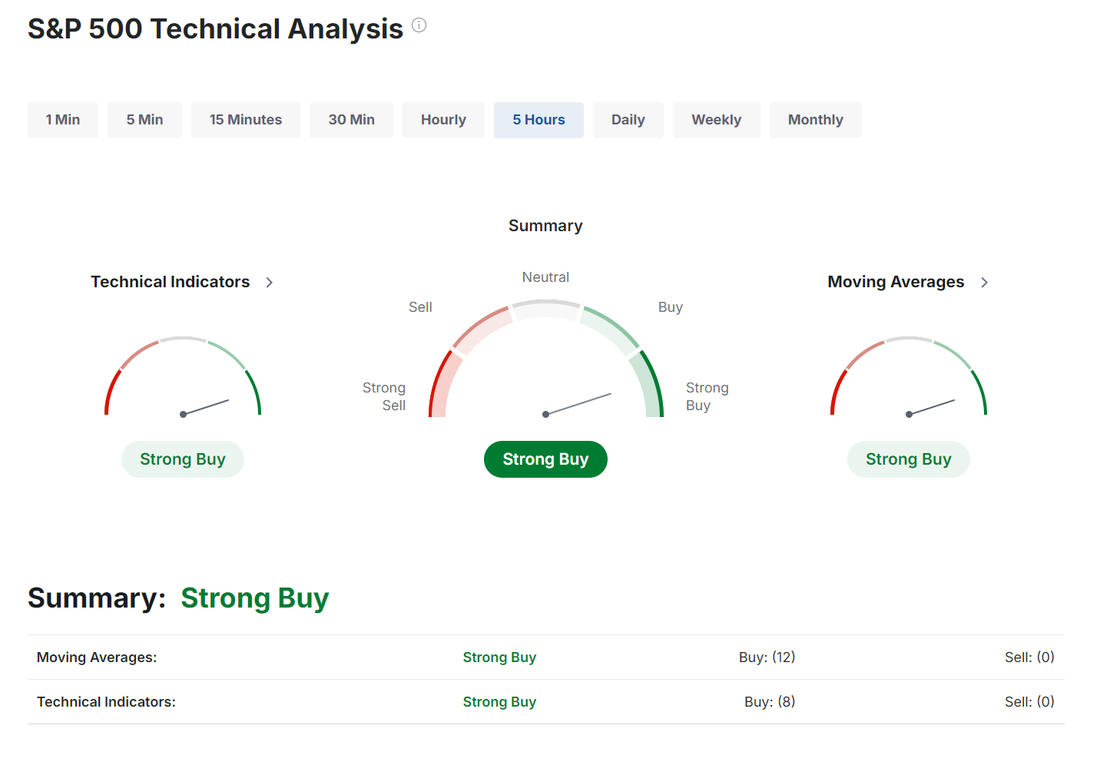The width and height of the screenshot is (1100, 765).
Task: Click the Technical Indicators gauge dial
Action: coord(182,378)
